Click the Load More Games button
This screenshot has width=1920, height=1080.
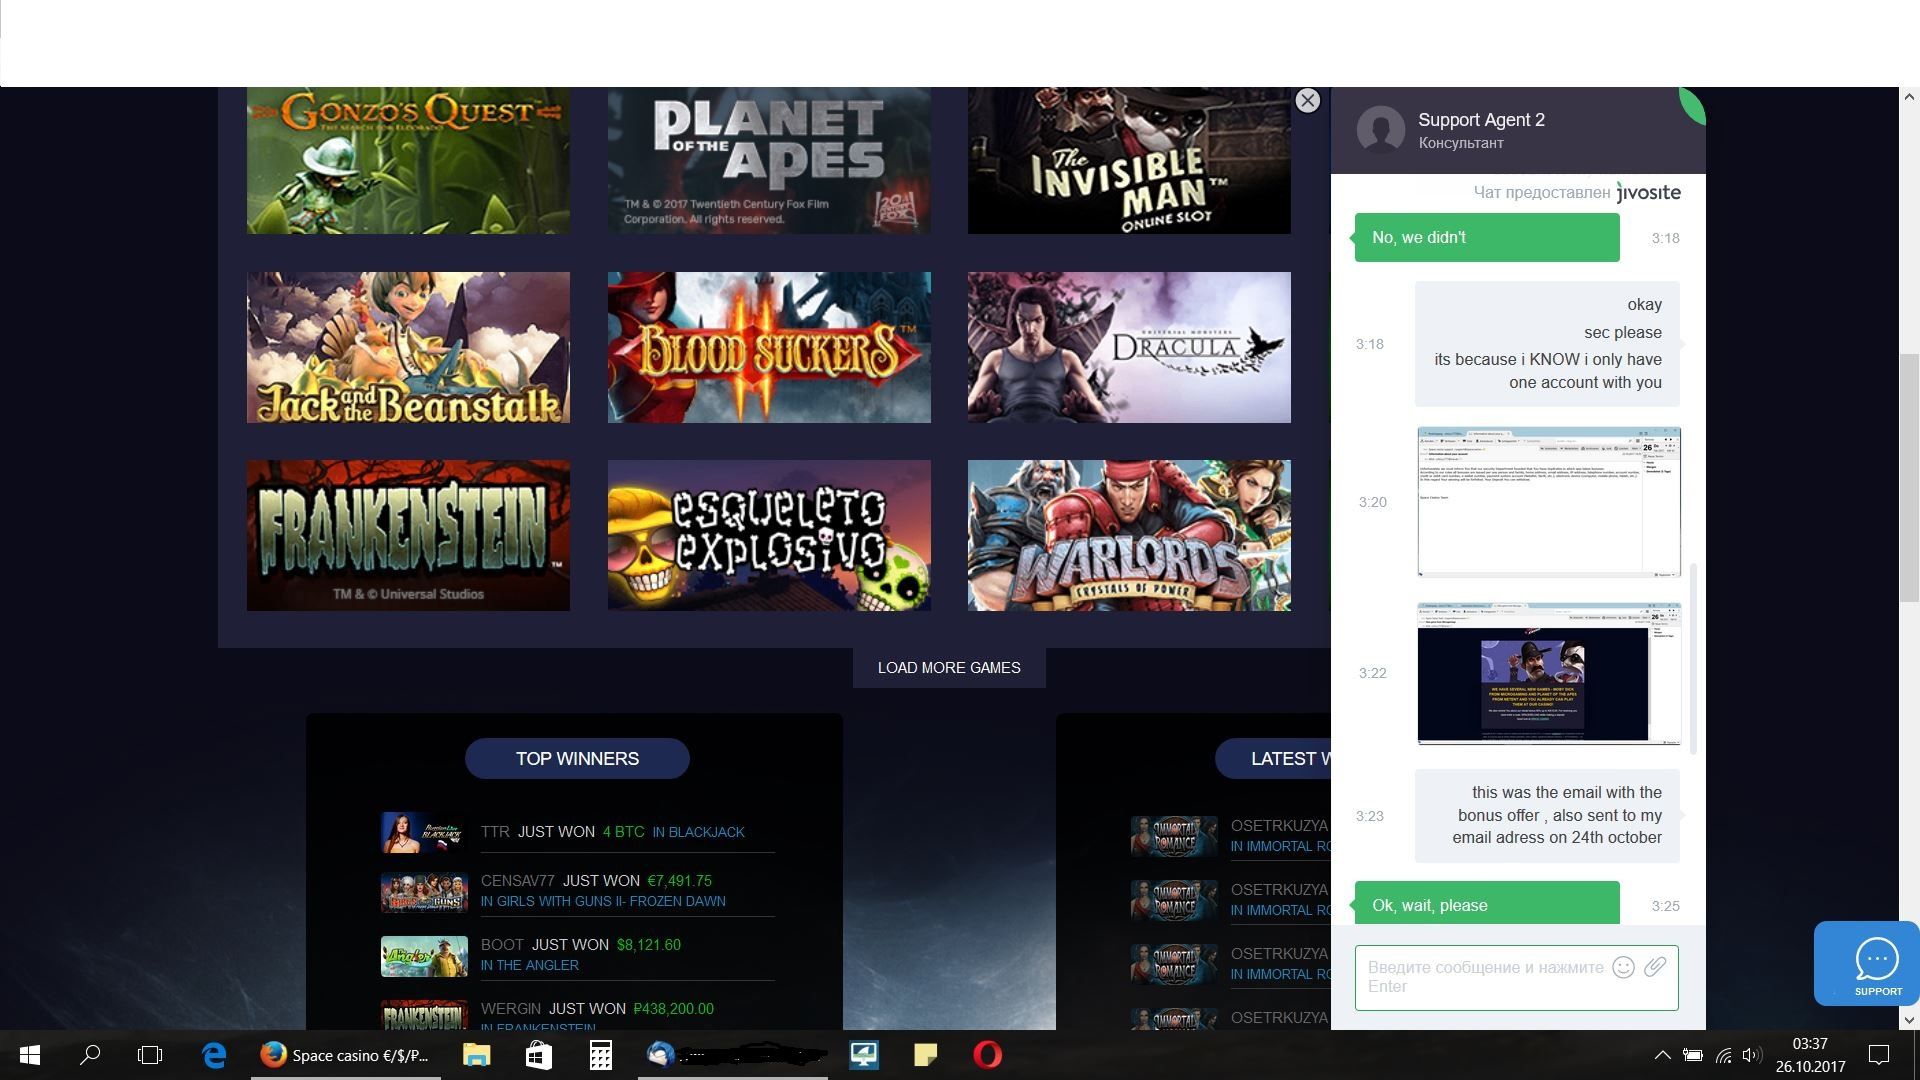(x=949, y=668)
